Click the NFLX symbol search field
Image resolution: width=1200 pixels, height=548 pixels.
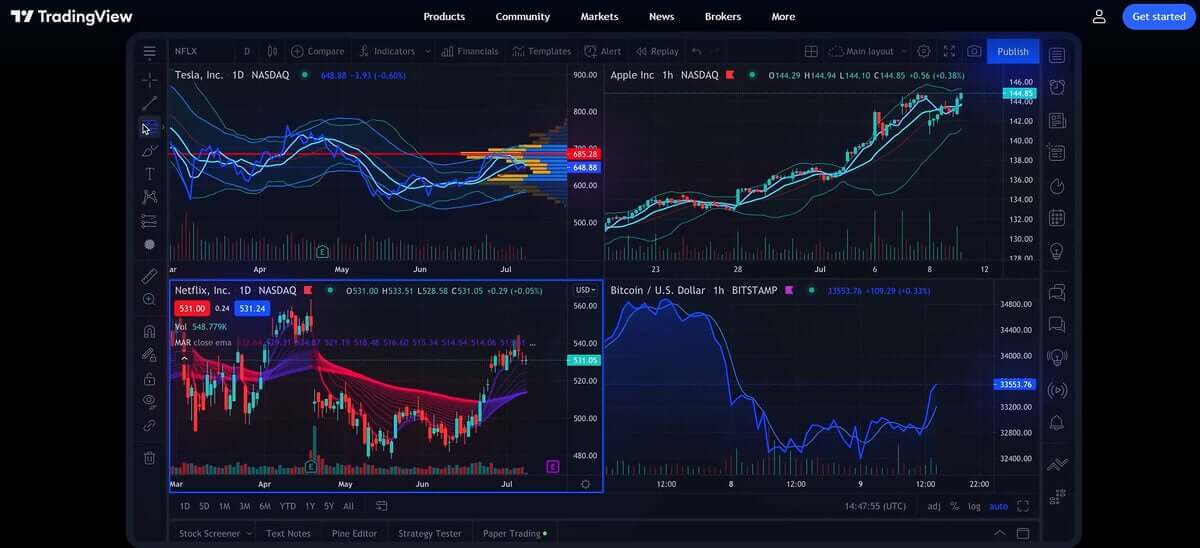click(x=200, y=51)
